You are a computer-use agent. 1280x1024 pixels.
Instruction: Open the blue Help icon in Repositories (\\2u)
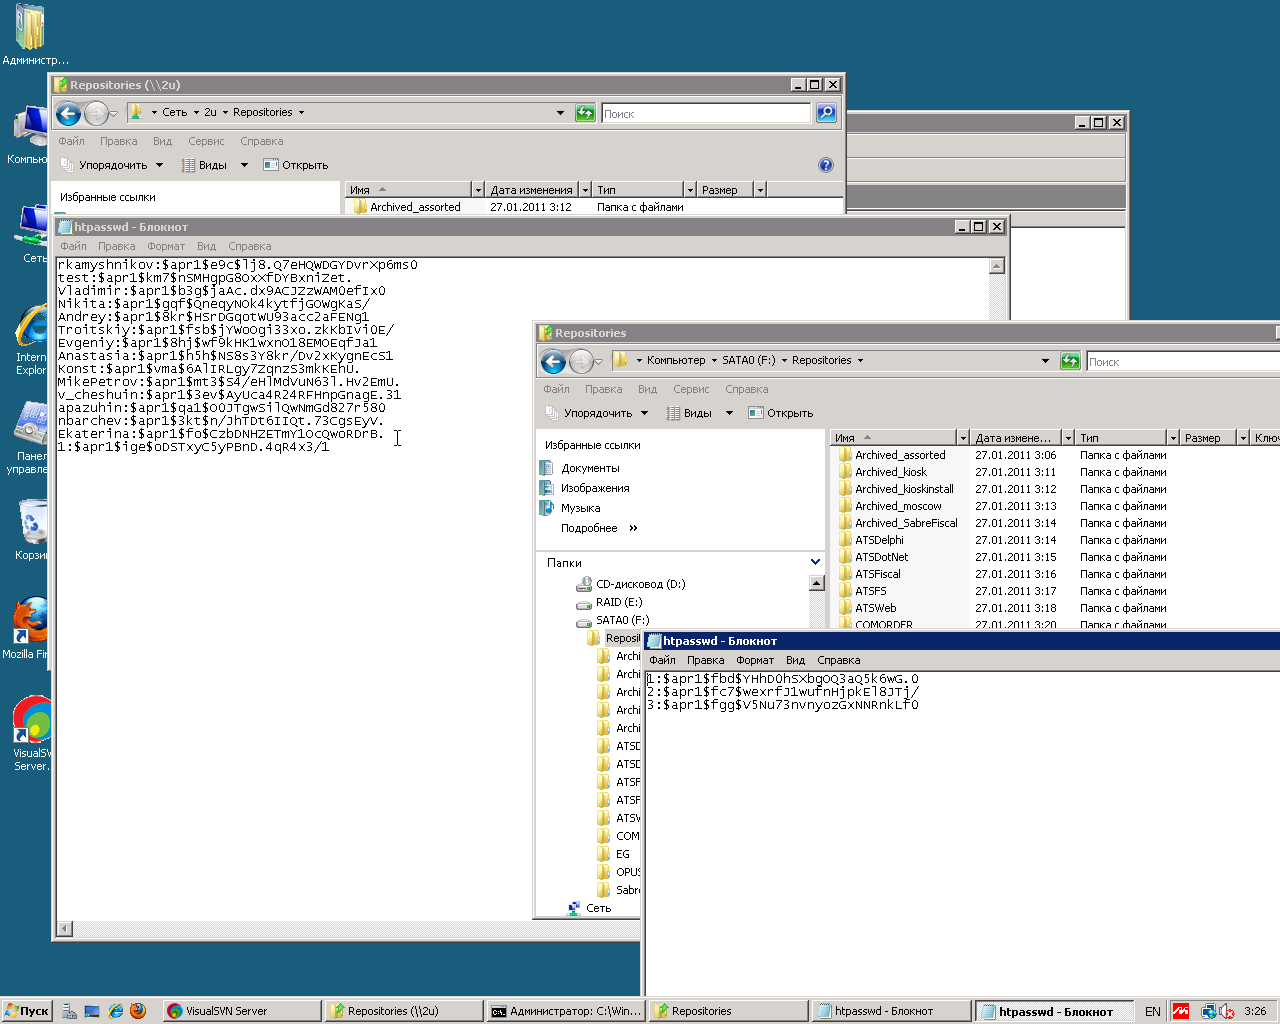[826, 165]
